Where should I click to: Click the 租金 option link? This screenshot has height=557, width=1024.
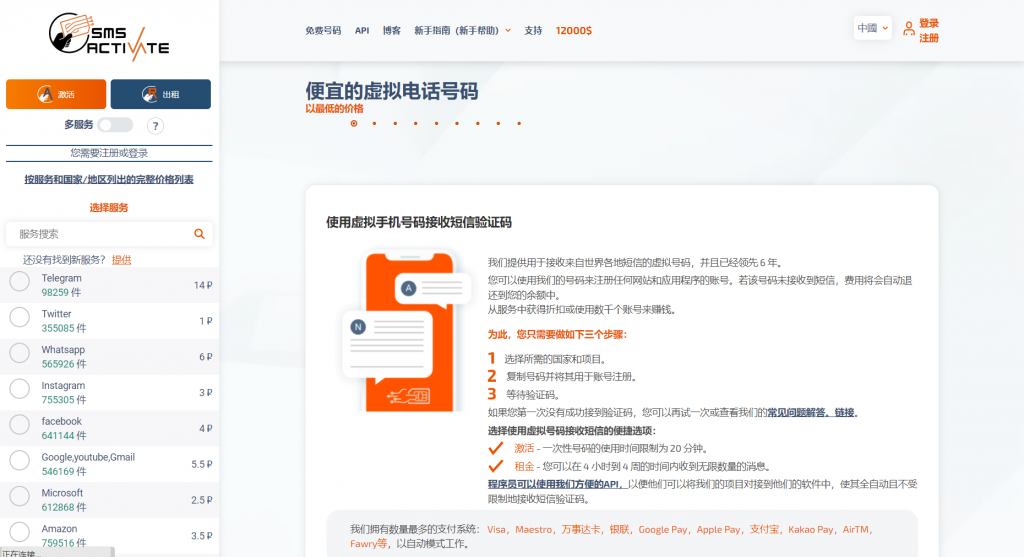(524, 466)
